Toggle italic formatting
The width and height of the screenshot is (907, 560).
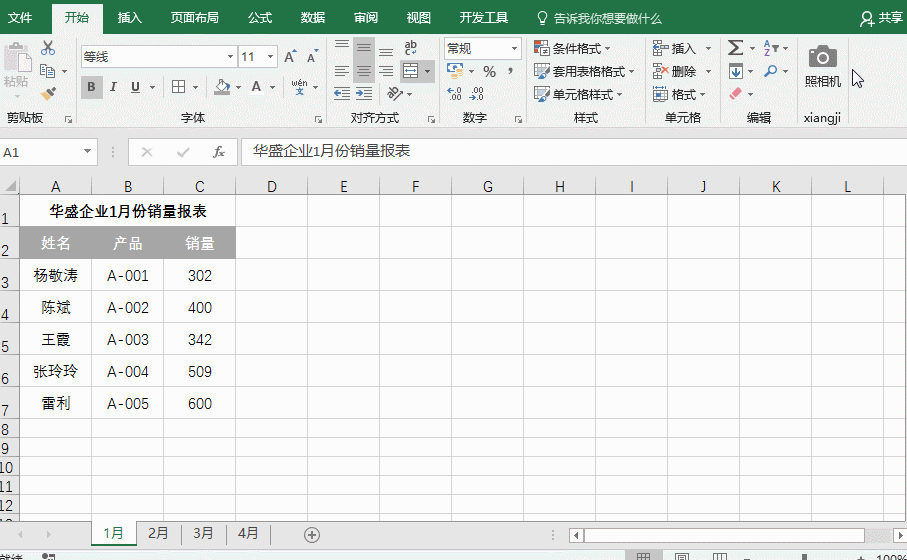point(114,87)
